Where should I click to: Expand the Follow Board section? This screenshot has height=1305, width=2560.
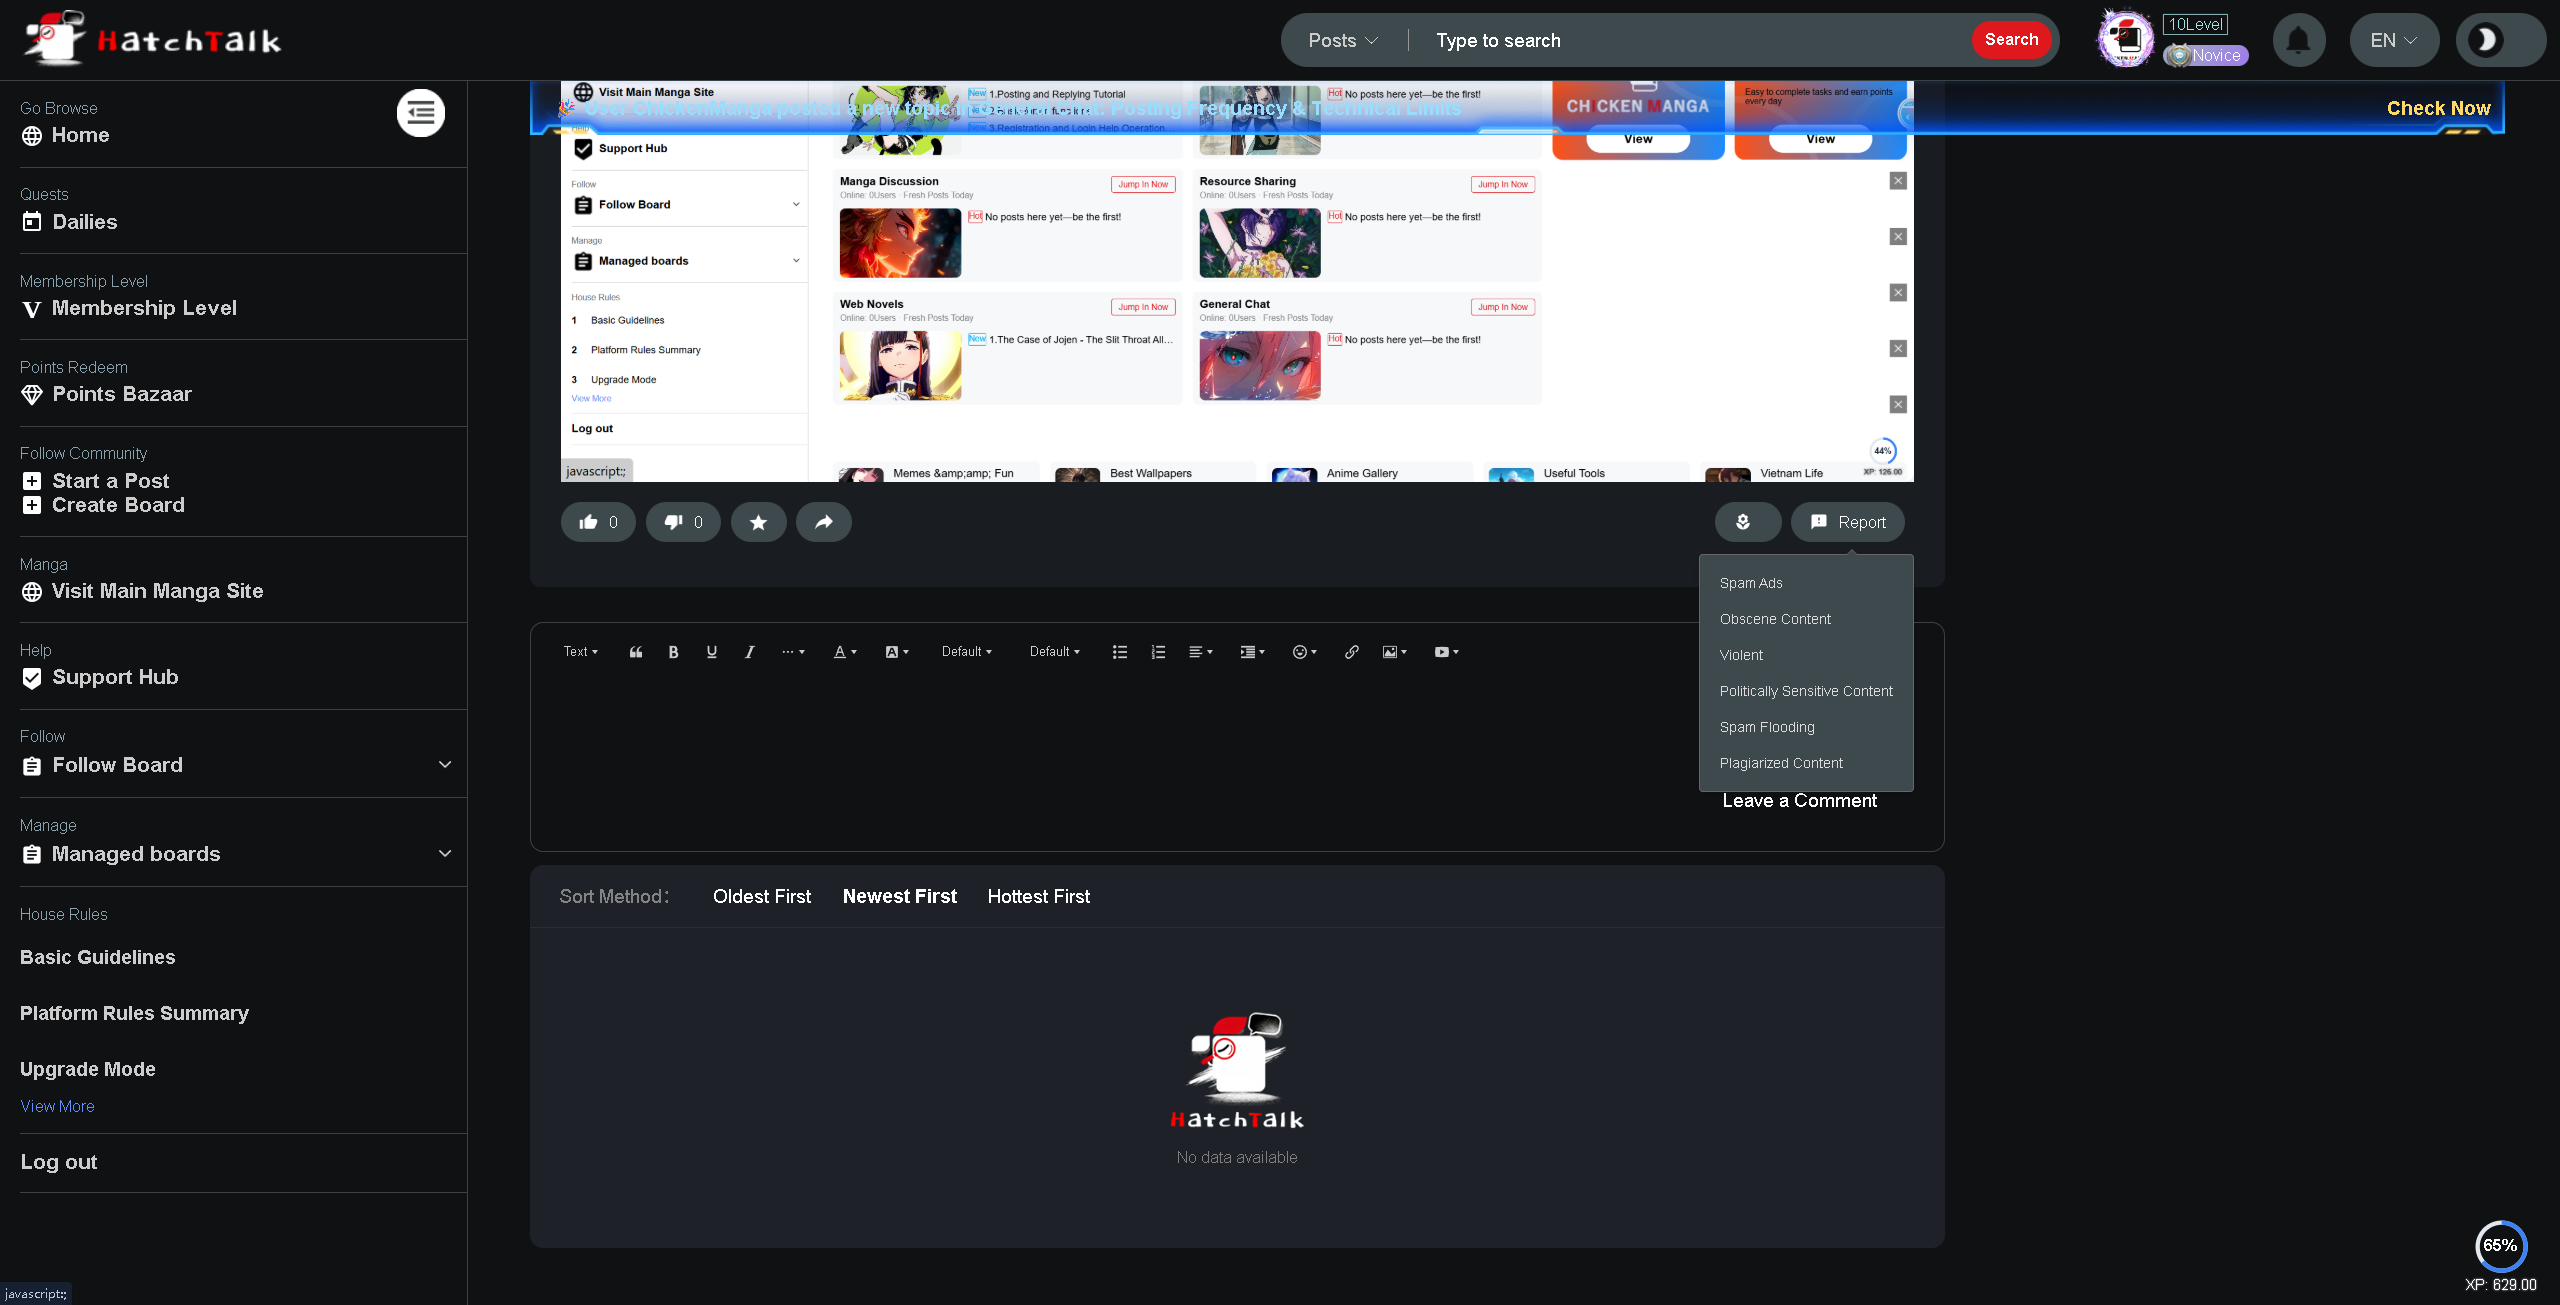point(445,765)
